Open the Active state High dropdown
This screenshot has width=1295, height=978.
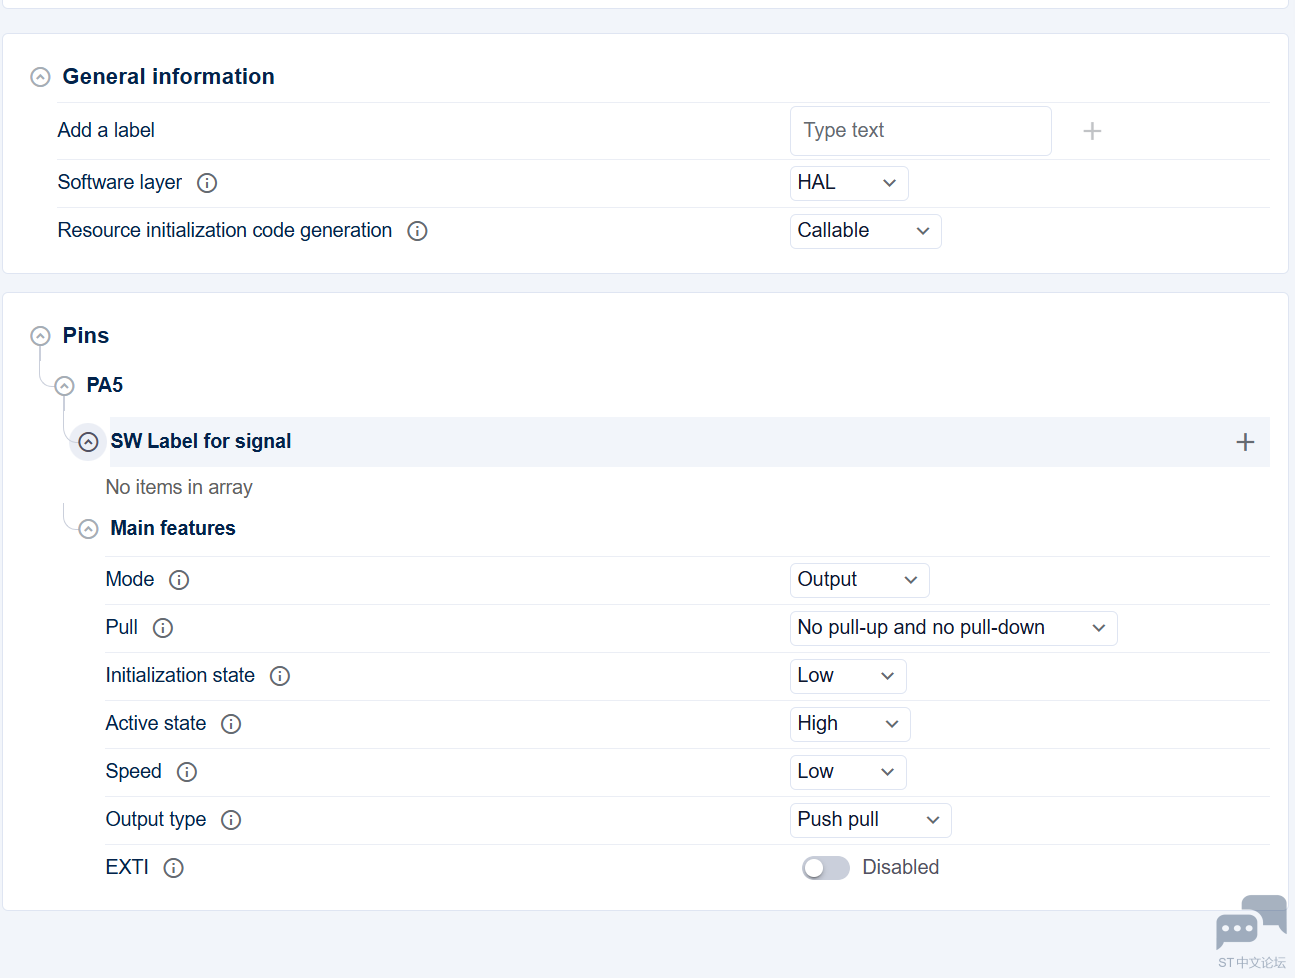pyautogui.click(x=850, y=724)
